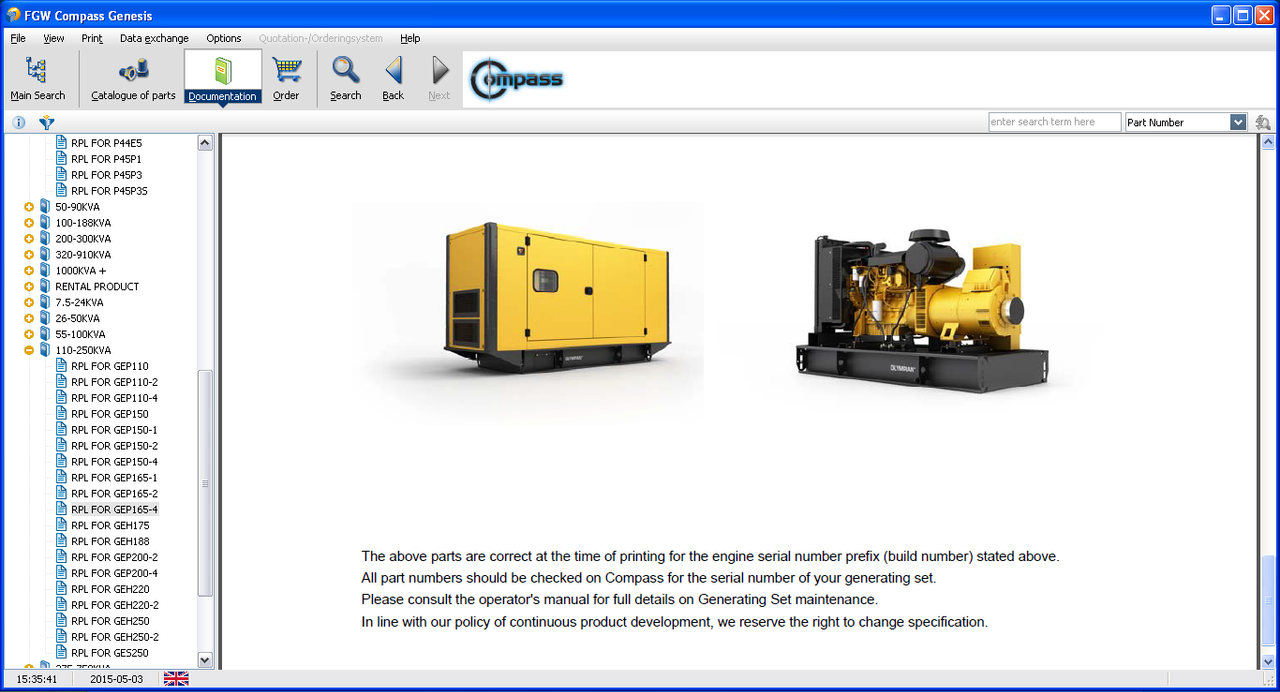The height and width of the screenshot is (692, 1280).
Task: Click tree panel scroll up arrow
Action: pyautogui.click(x=205, y=143)
